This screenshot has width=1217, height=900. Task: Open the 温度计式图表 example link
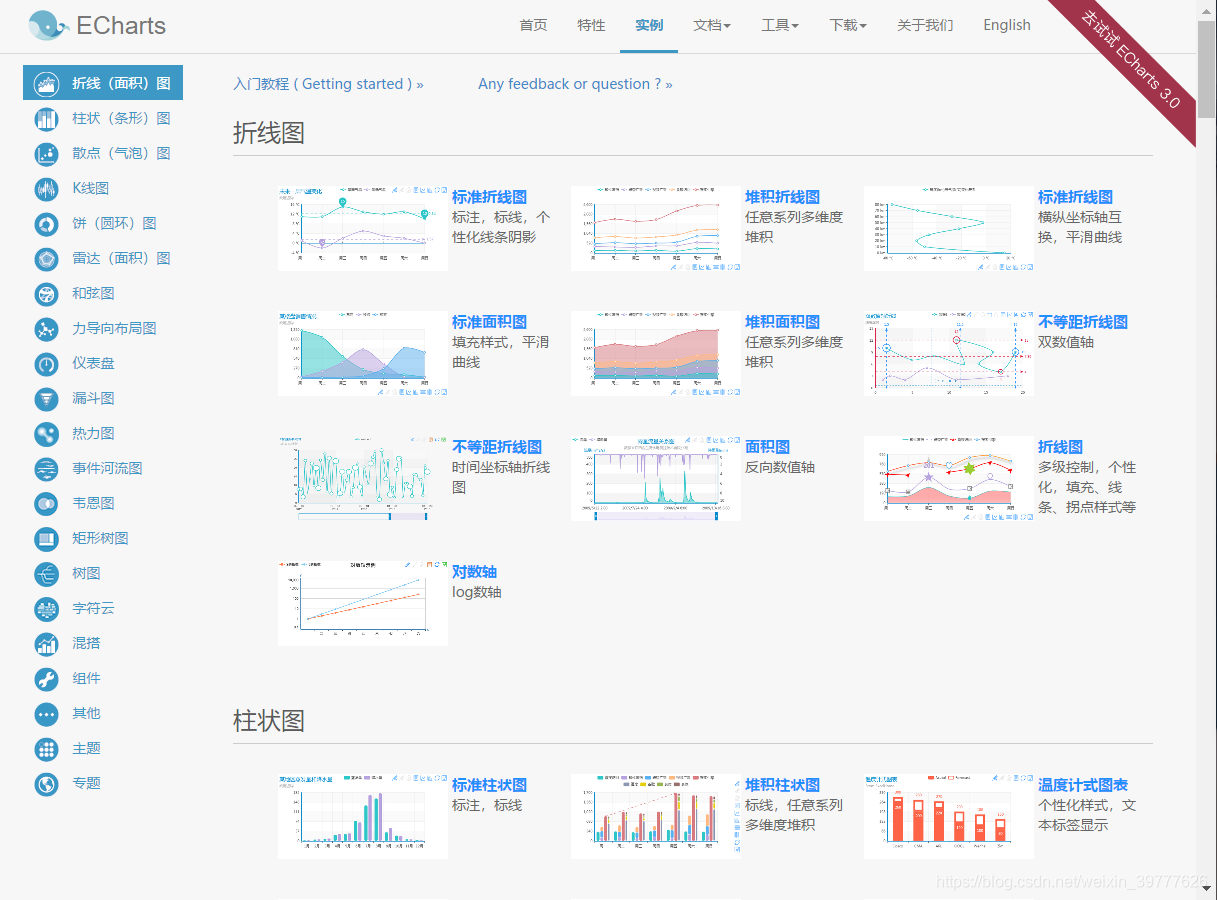point(1083,785)
